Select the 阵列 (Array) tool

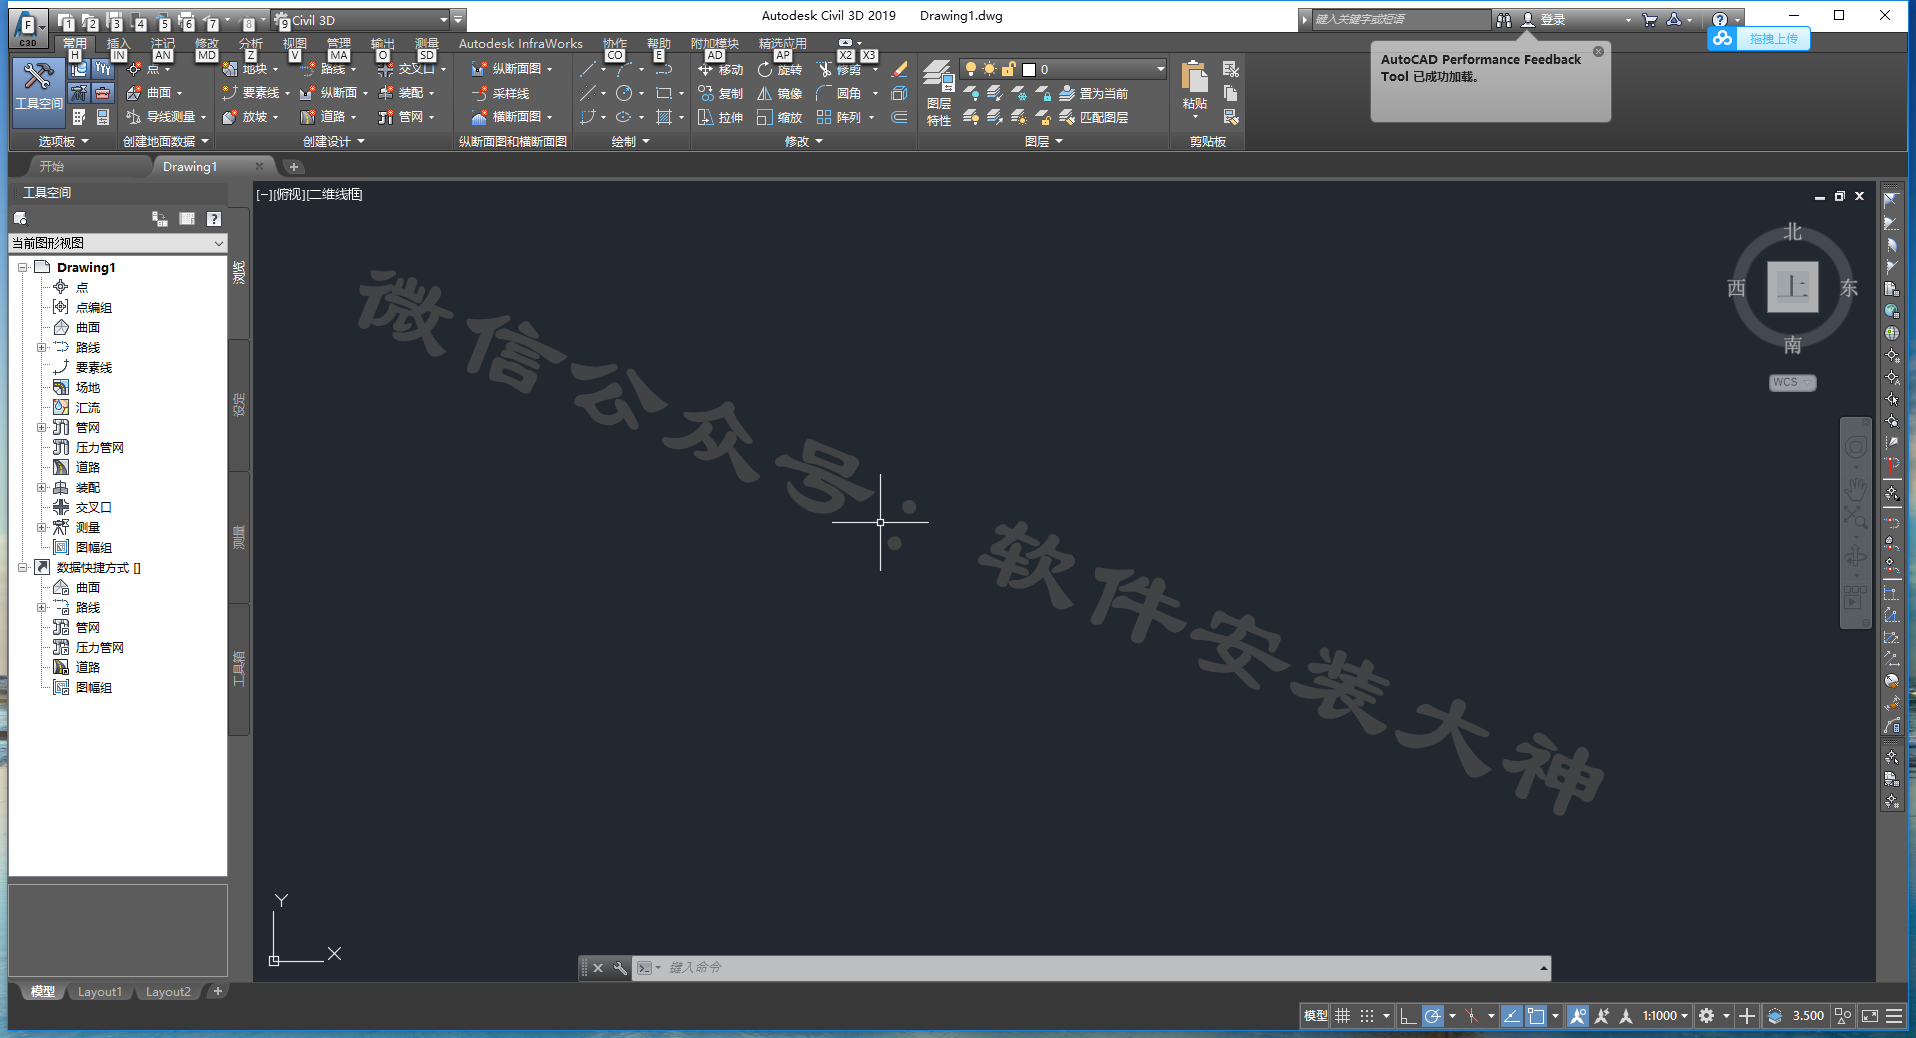pos(839,117)
